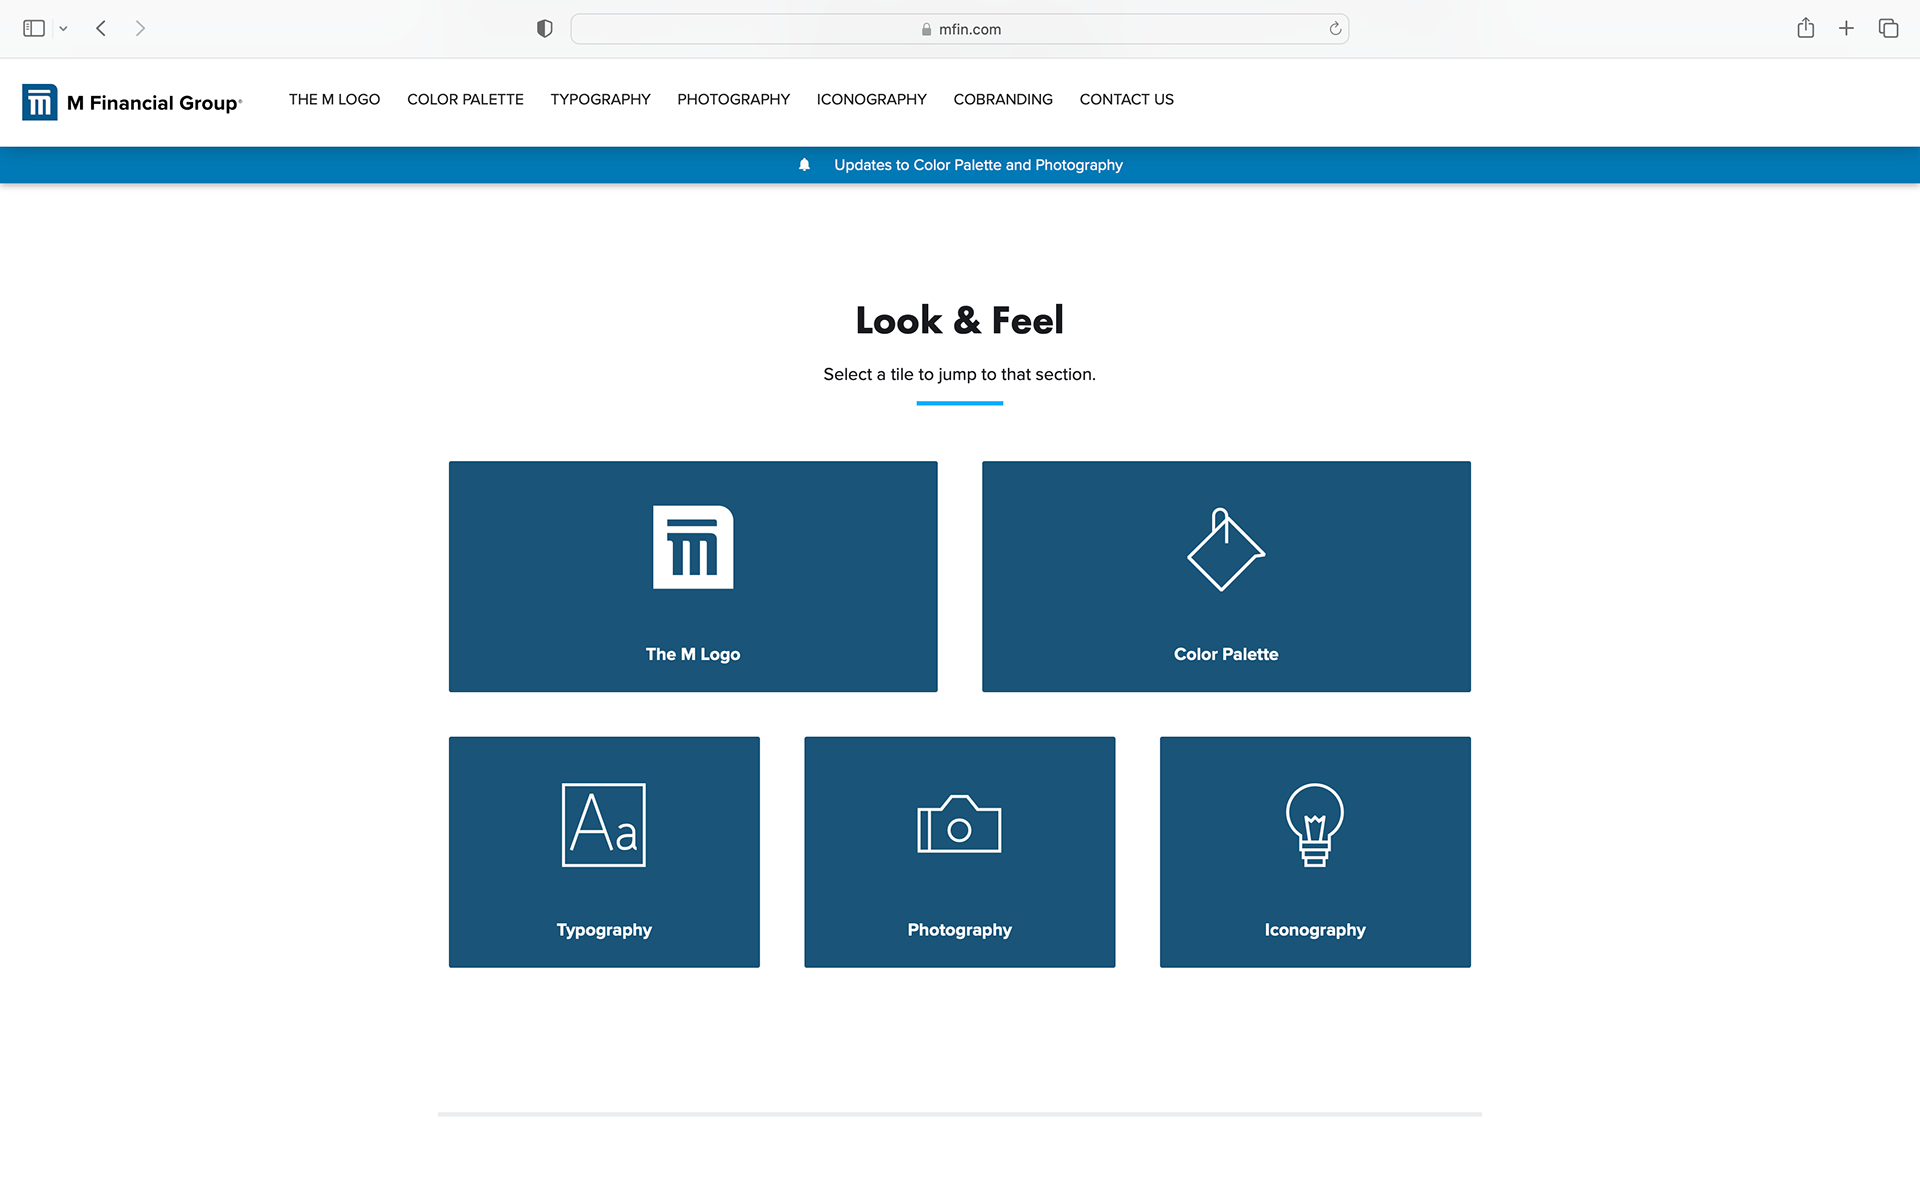
Task: Click the M Financial Group wordmark
Action: (x=154, y=103)
